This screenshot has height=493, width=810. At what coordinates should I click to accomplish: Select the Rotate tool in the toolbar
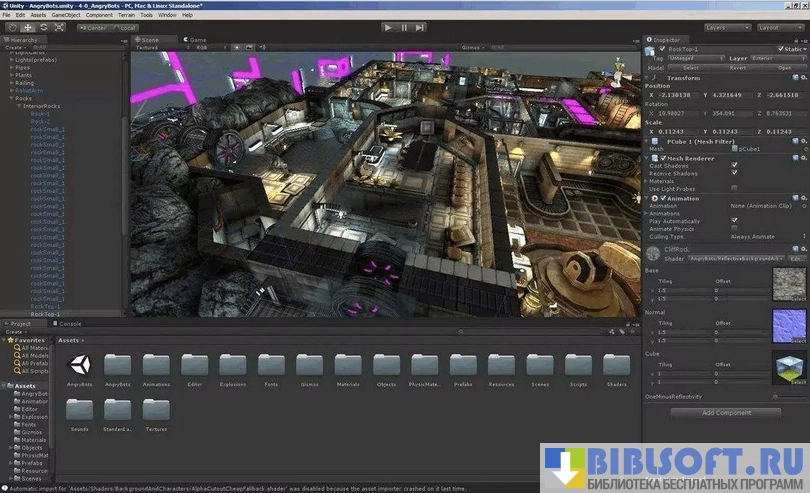[x=44, y=27]
